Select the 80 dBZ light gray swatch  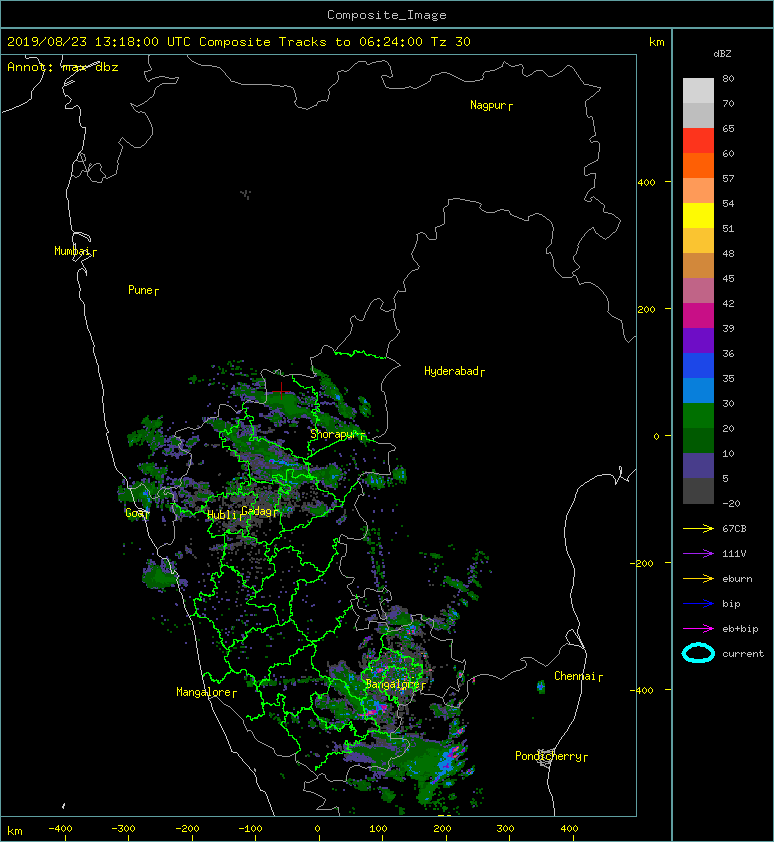698,90
